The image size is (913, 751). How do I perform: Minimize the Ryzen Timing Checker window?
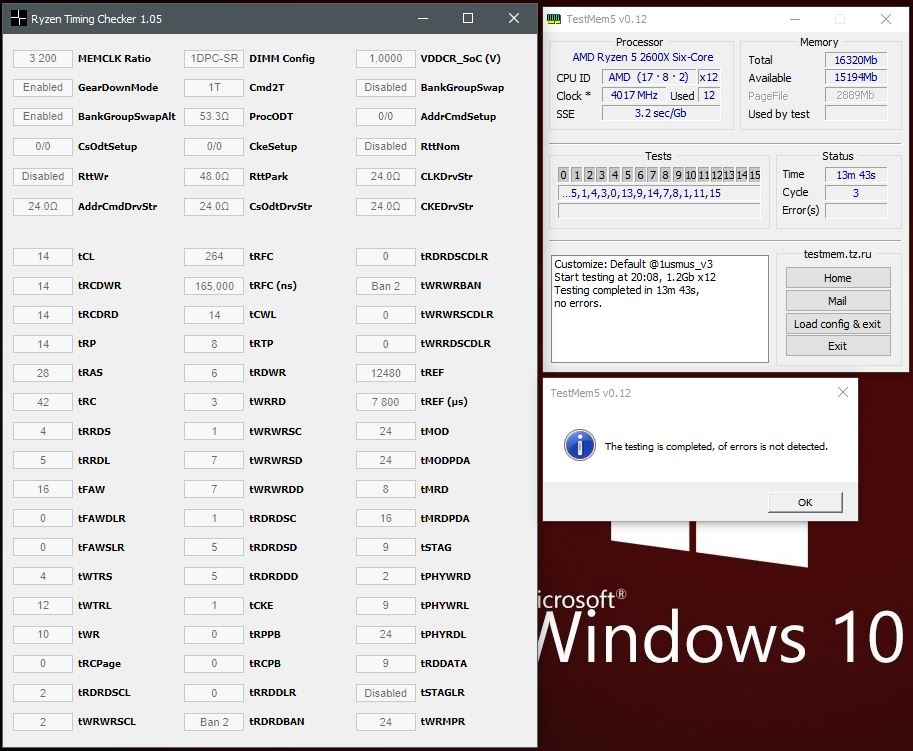423,19
